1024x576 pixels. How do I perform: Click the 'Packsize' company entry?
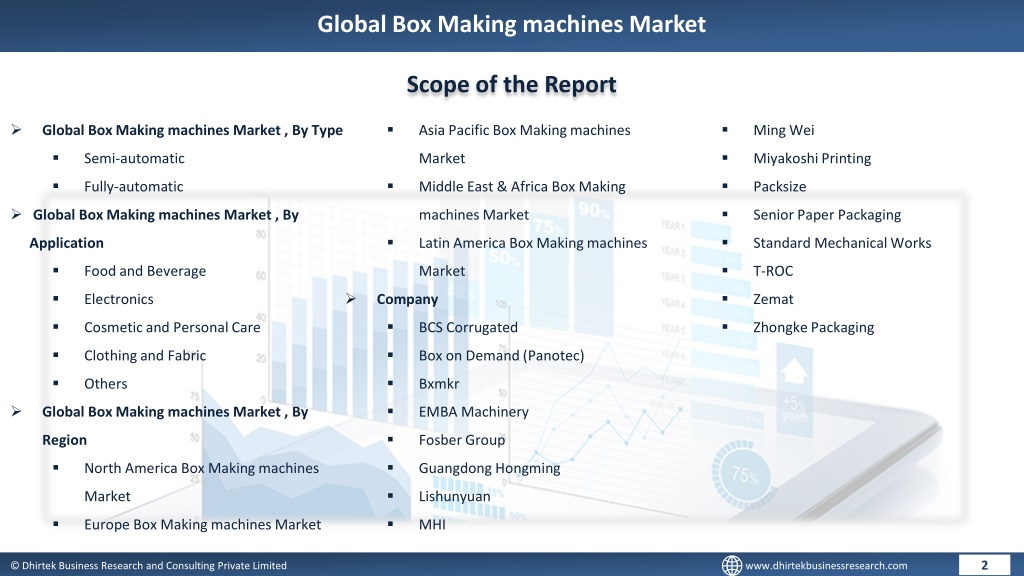coord(780,186)
